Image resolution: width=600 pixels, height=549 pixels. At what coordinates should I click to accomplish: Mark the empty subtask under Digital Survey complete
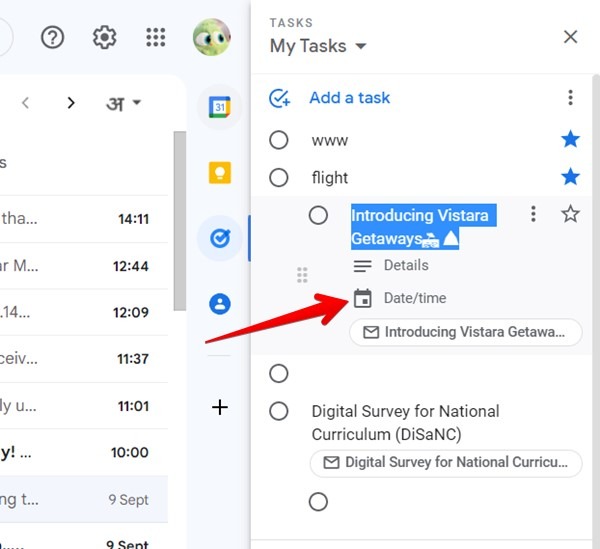(318, 502)
